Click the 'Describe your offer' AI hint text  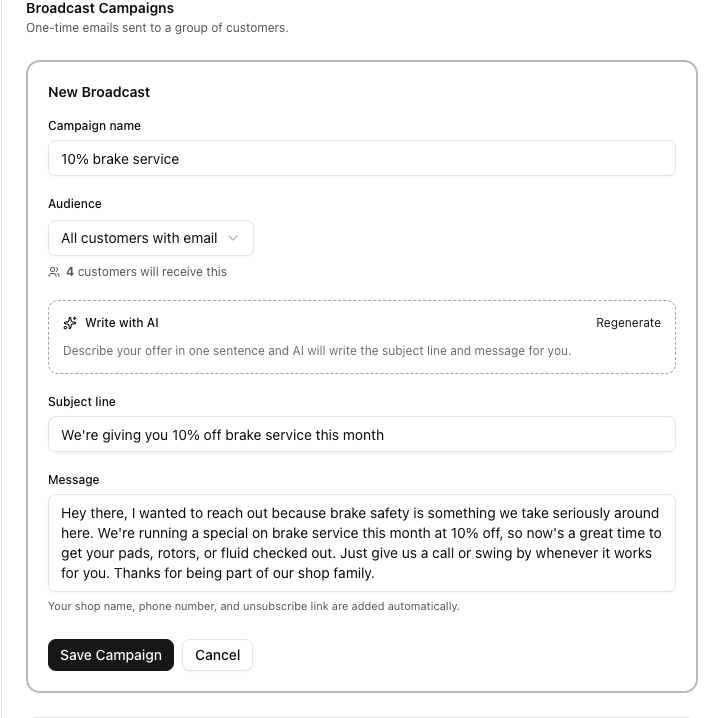pos(317,351)
